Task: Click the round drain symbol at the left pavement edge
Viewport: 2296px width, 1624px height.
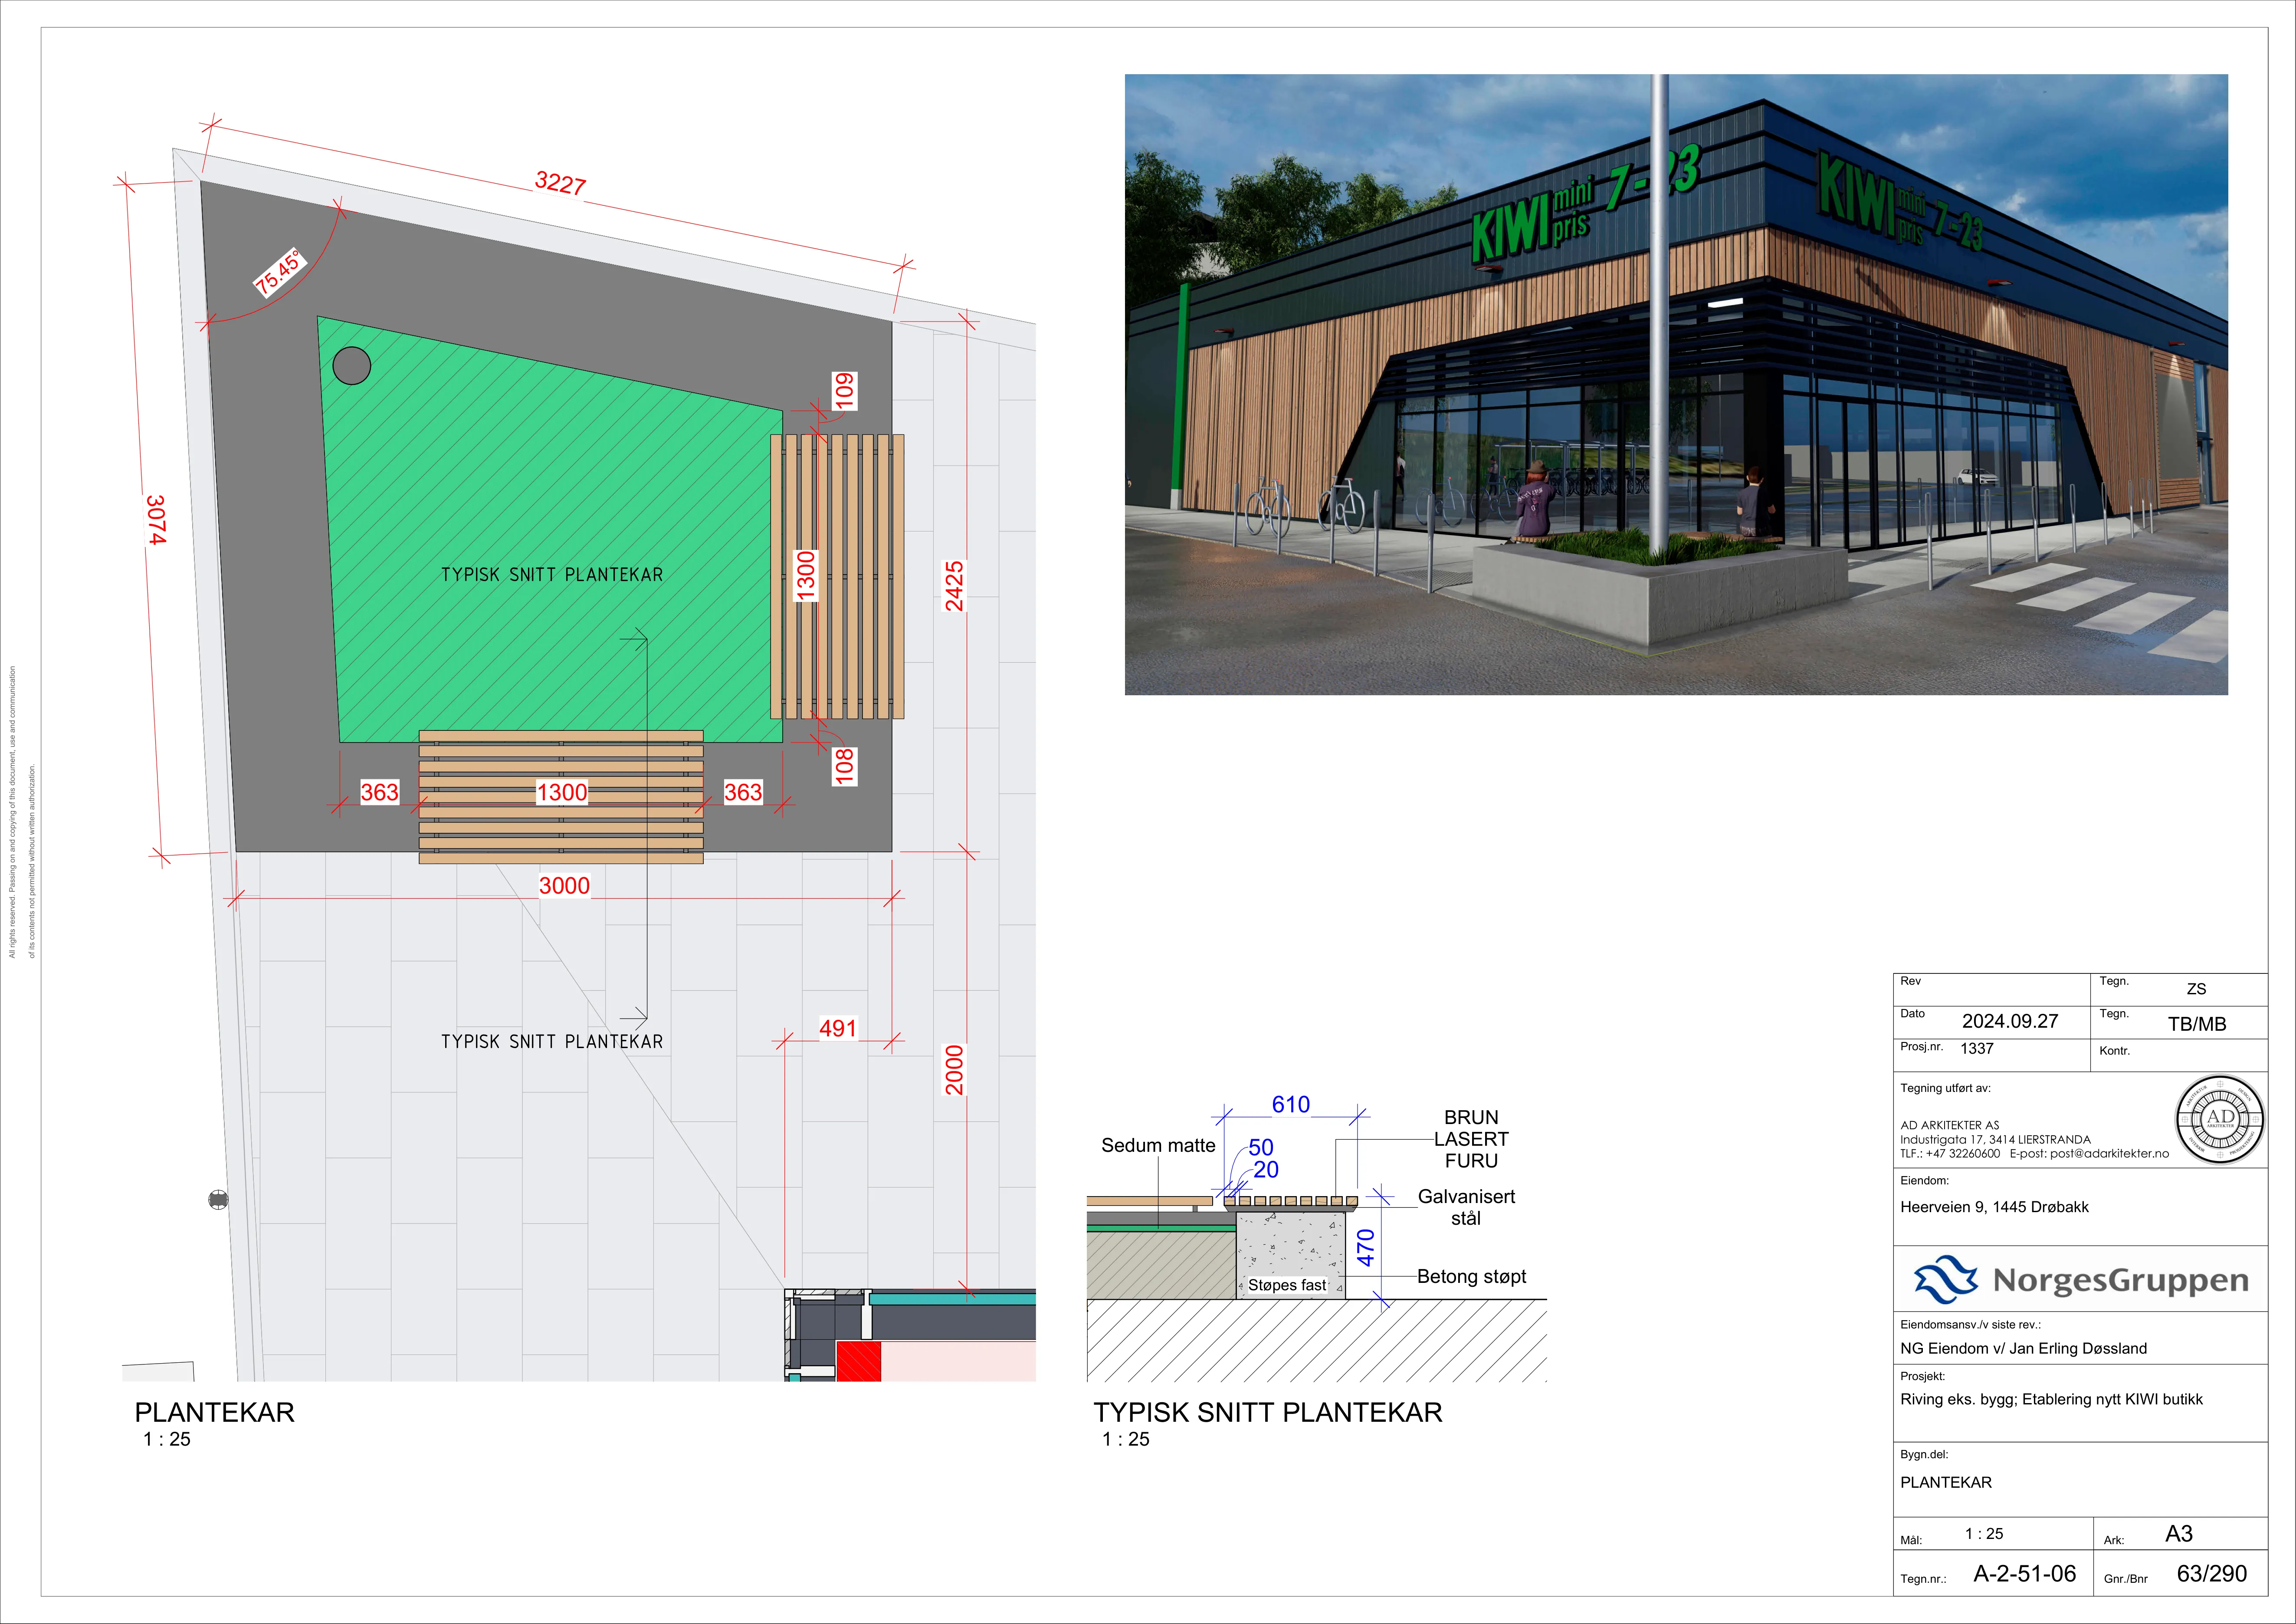Action: tap(218, 1199)
